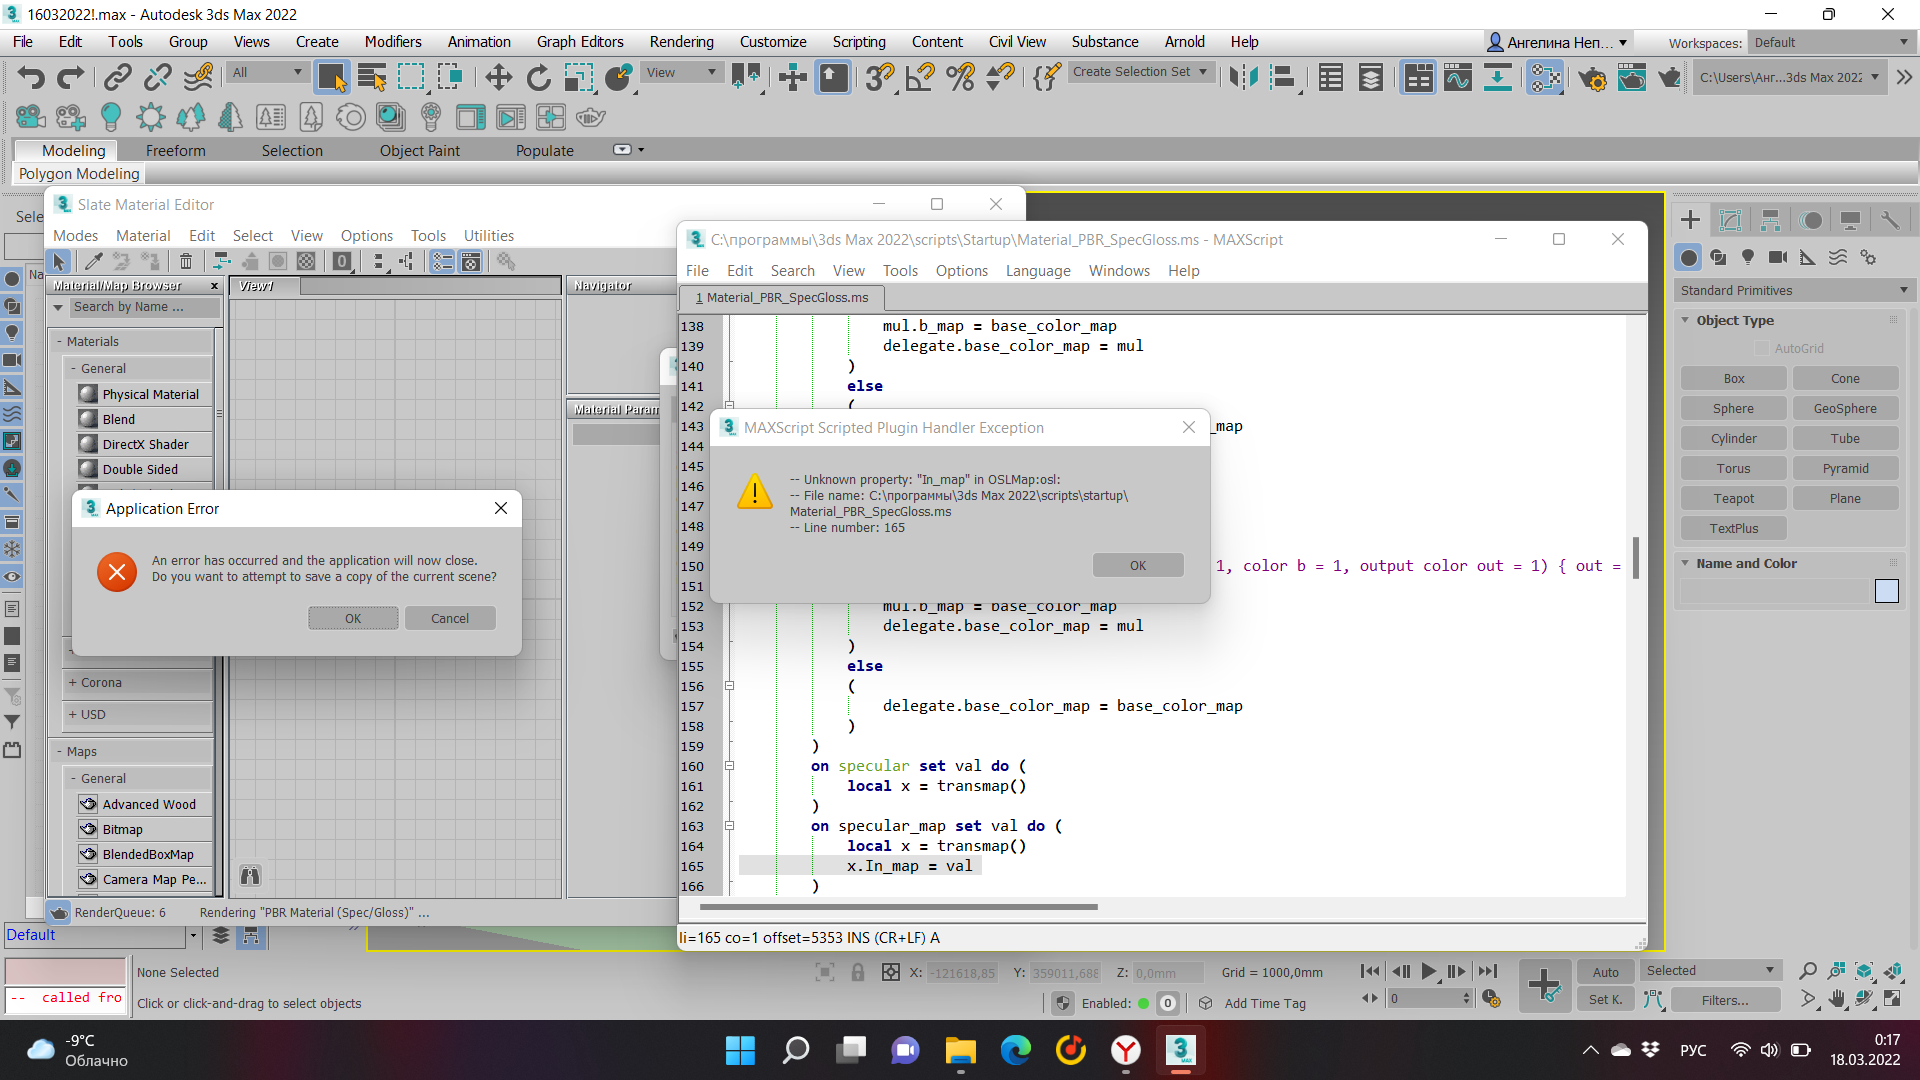The height and width of the screenshot is (1080, 1920).
Task: Choose the Select and Scale tool
Action: 579,77
